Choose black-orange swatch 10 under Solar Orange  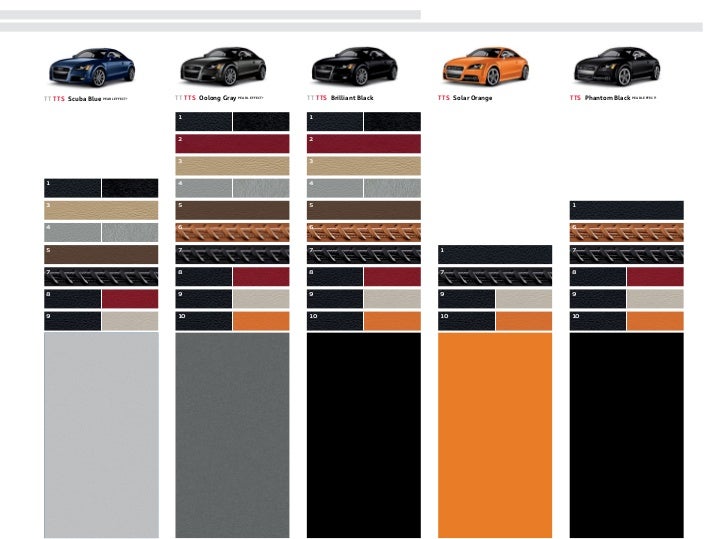pos(495,321)
